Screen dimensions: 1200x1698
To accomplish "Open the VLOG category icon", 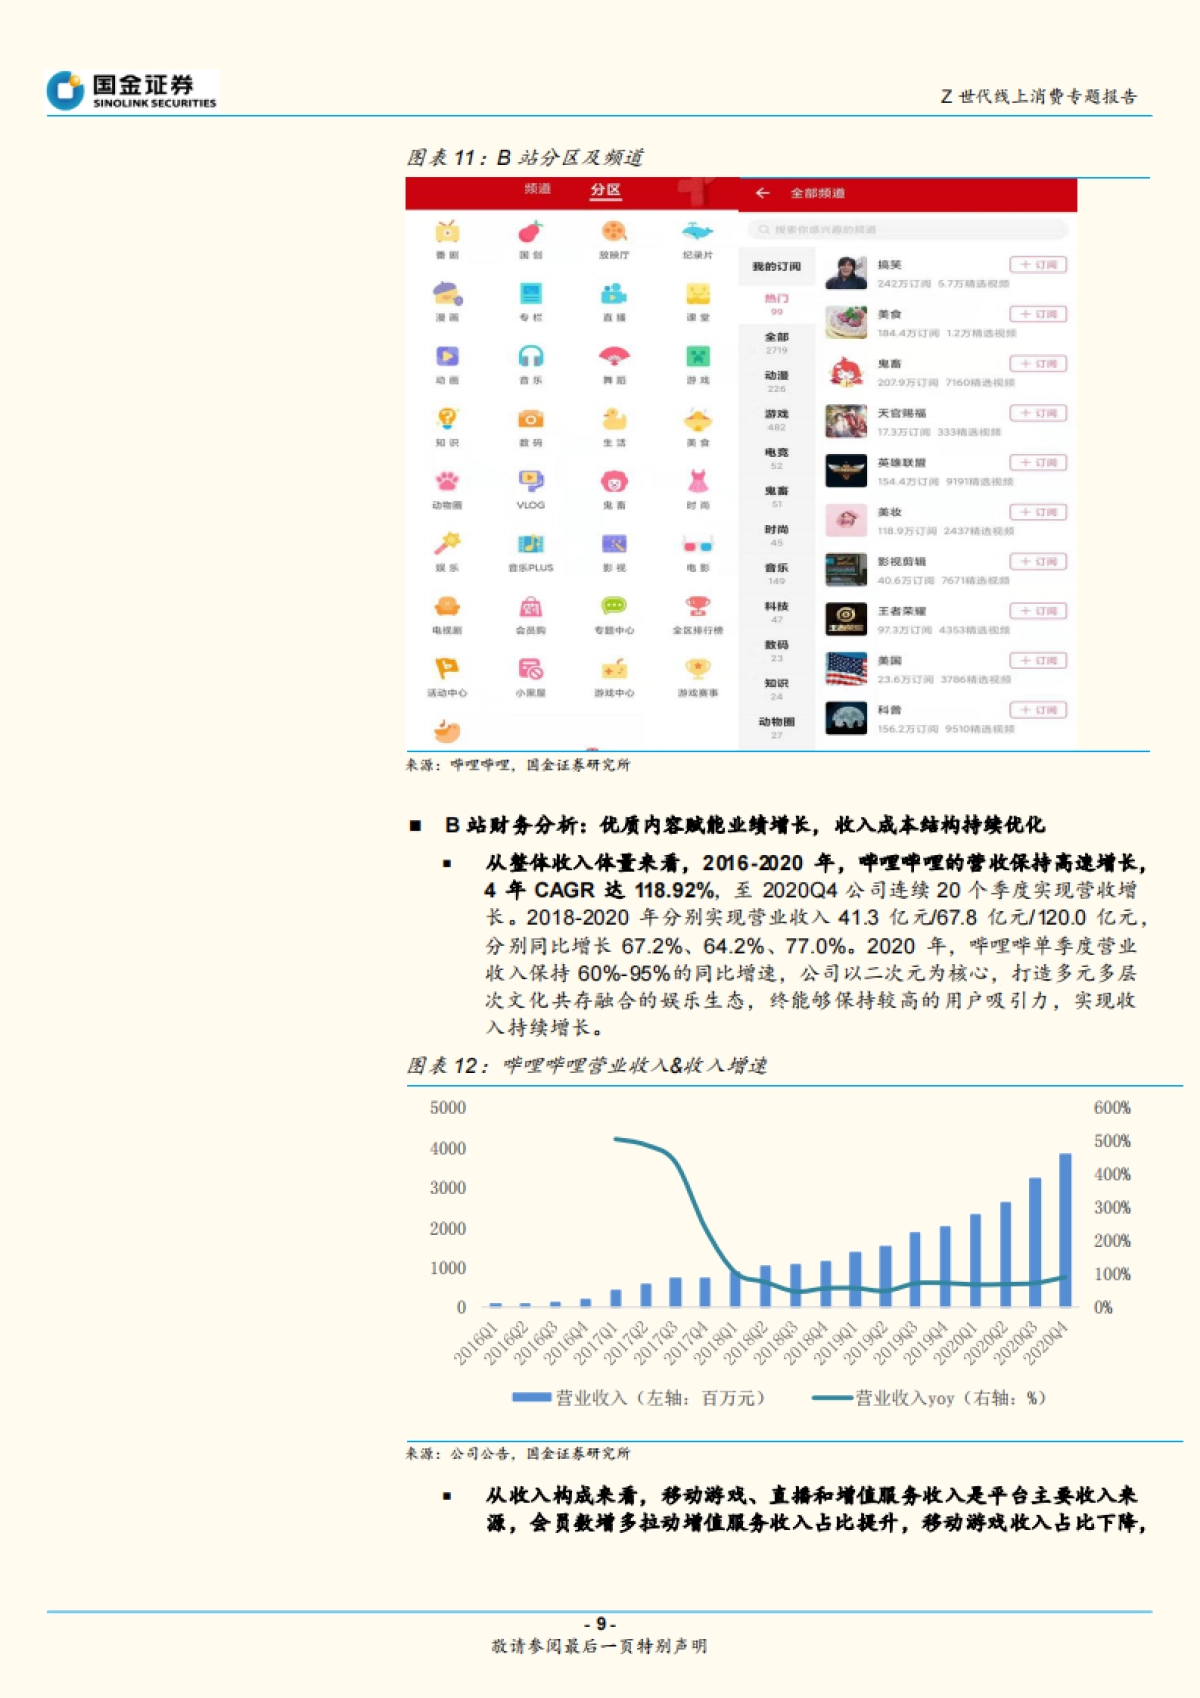I will 530,482.
